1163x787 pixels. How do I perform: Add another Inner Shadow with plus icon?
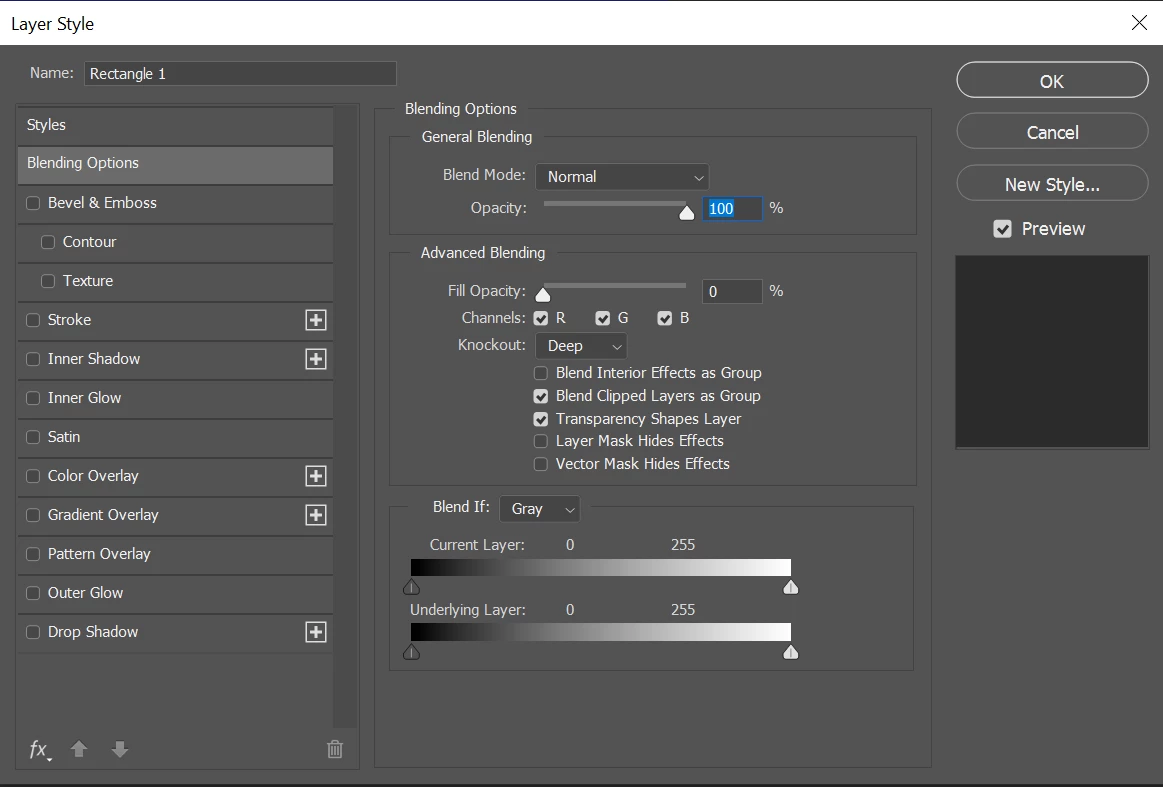point(316,359)
